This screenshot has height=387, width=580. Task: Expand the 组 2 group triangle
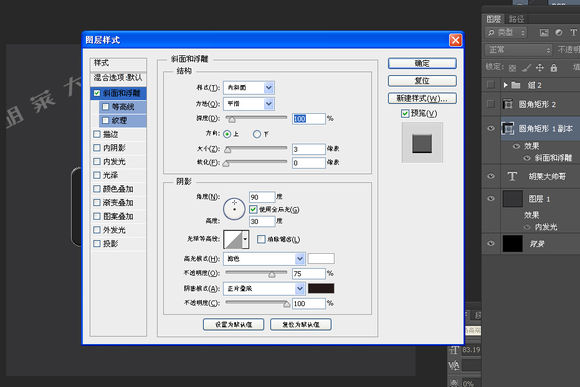505,85
